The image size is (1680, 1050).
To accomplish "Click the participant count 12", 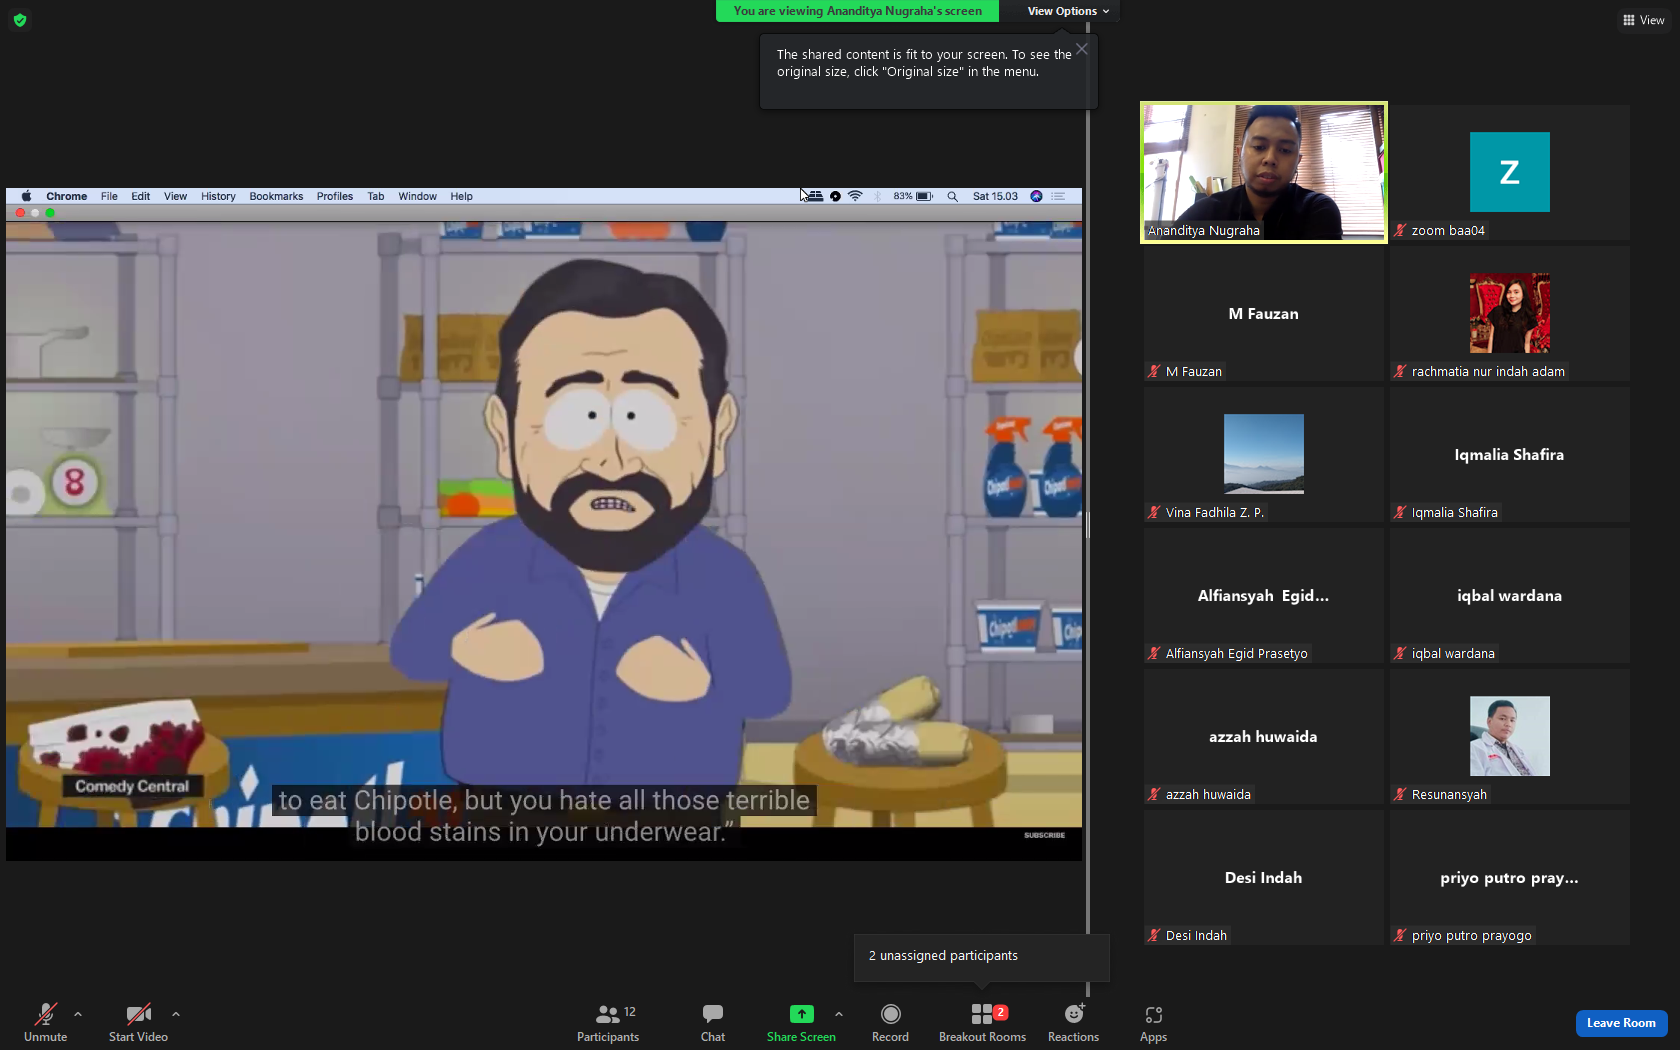I will click(x=630, y=1012).
